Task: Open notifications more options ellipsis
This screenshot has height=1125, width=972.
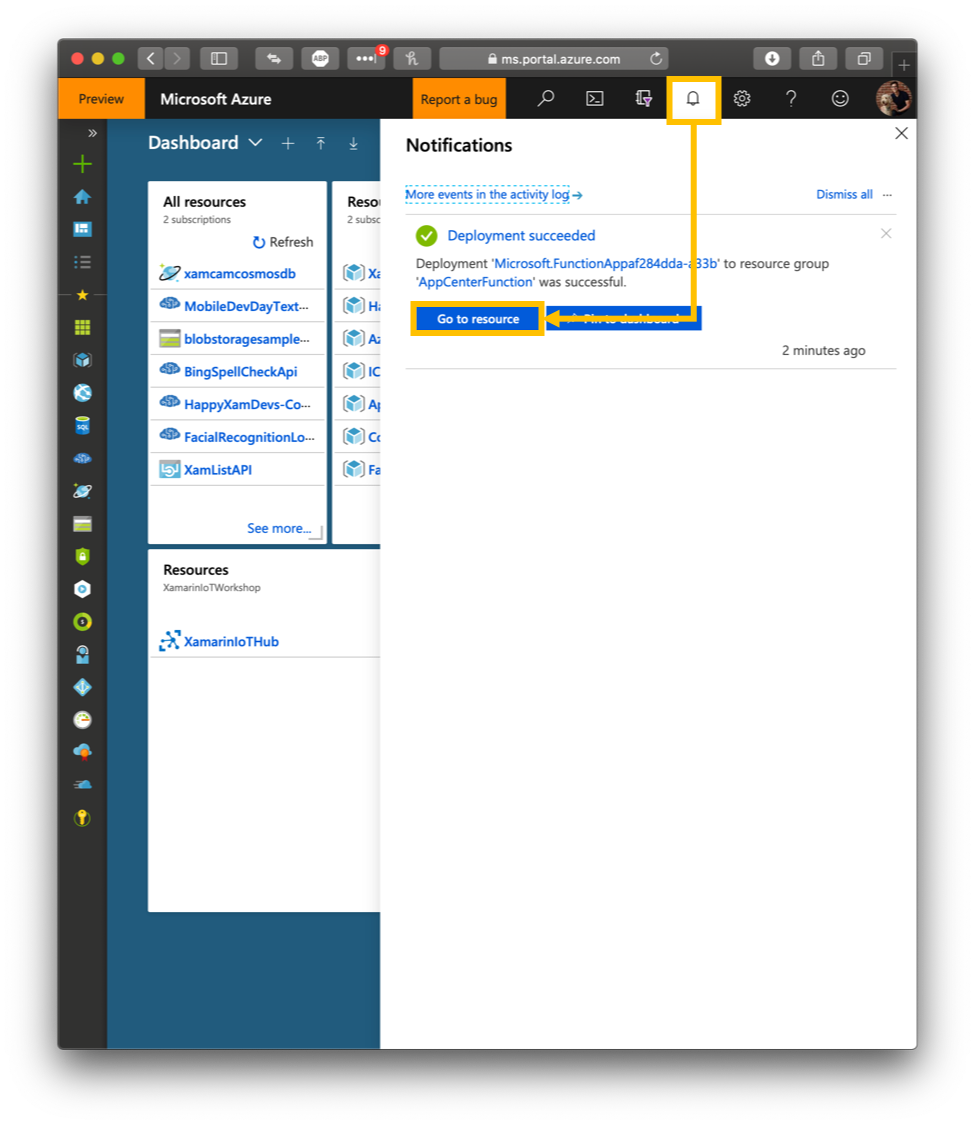Action: [887, 194]
